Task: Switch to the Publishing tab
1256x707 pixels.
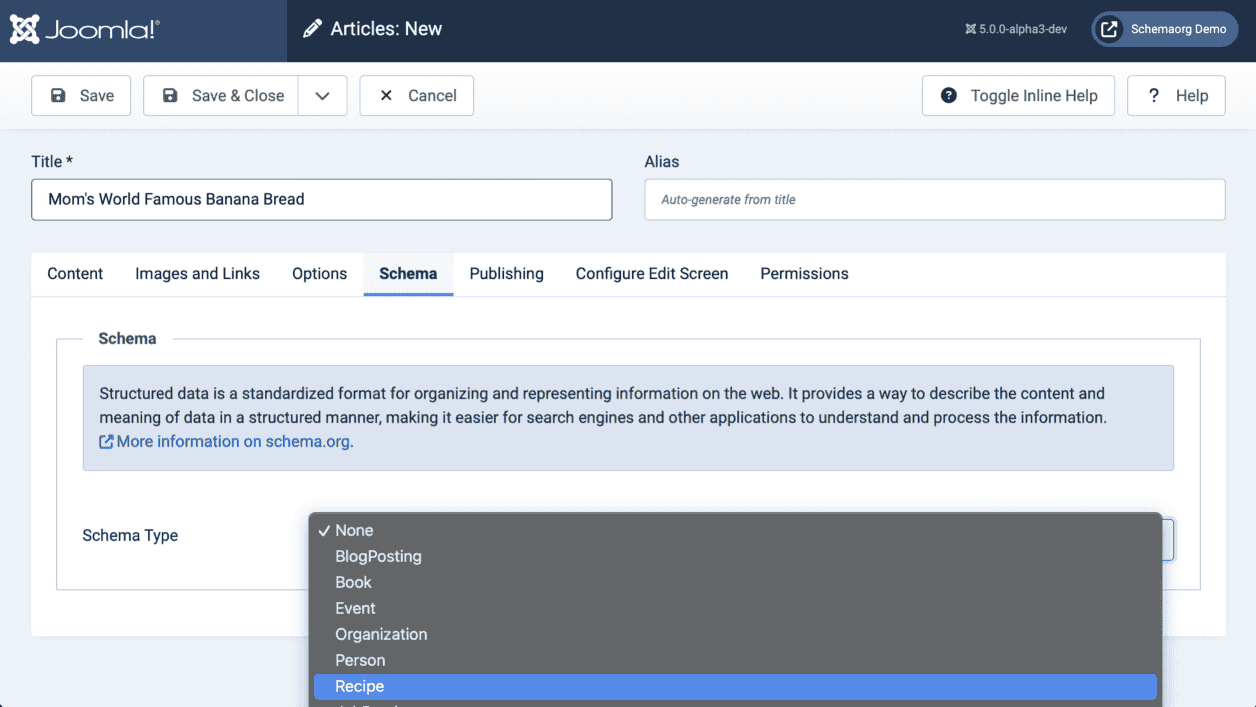Action: coord(506,273)
